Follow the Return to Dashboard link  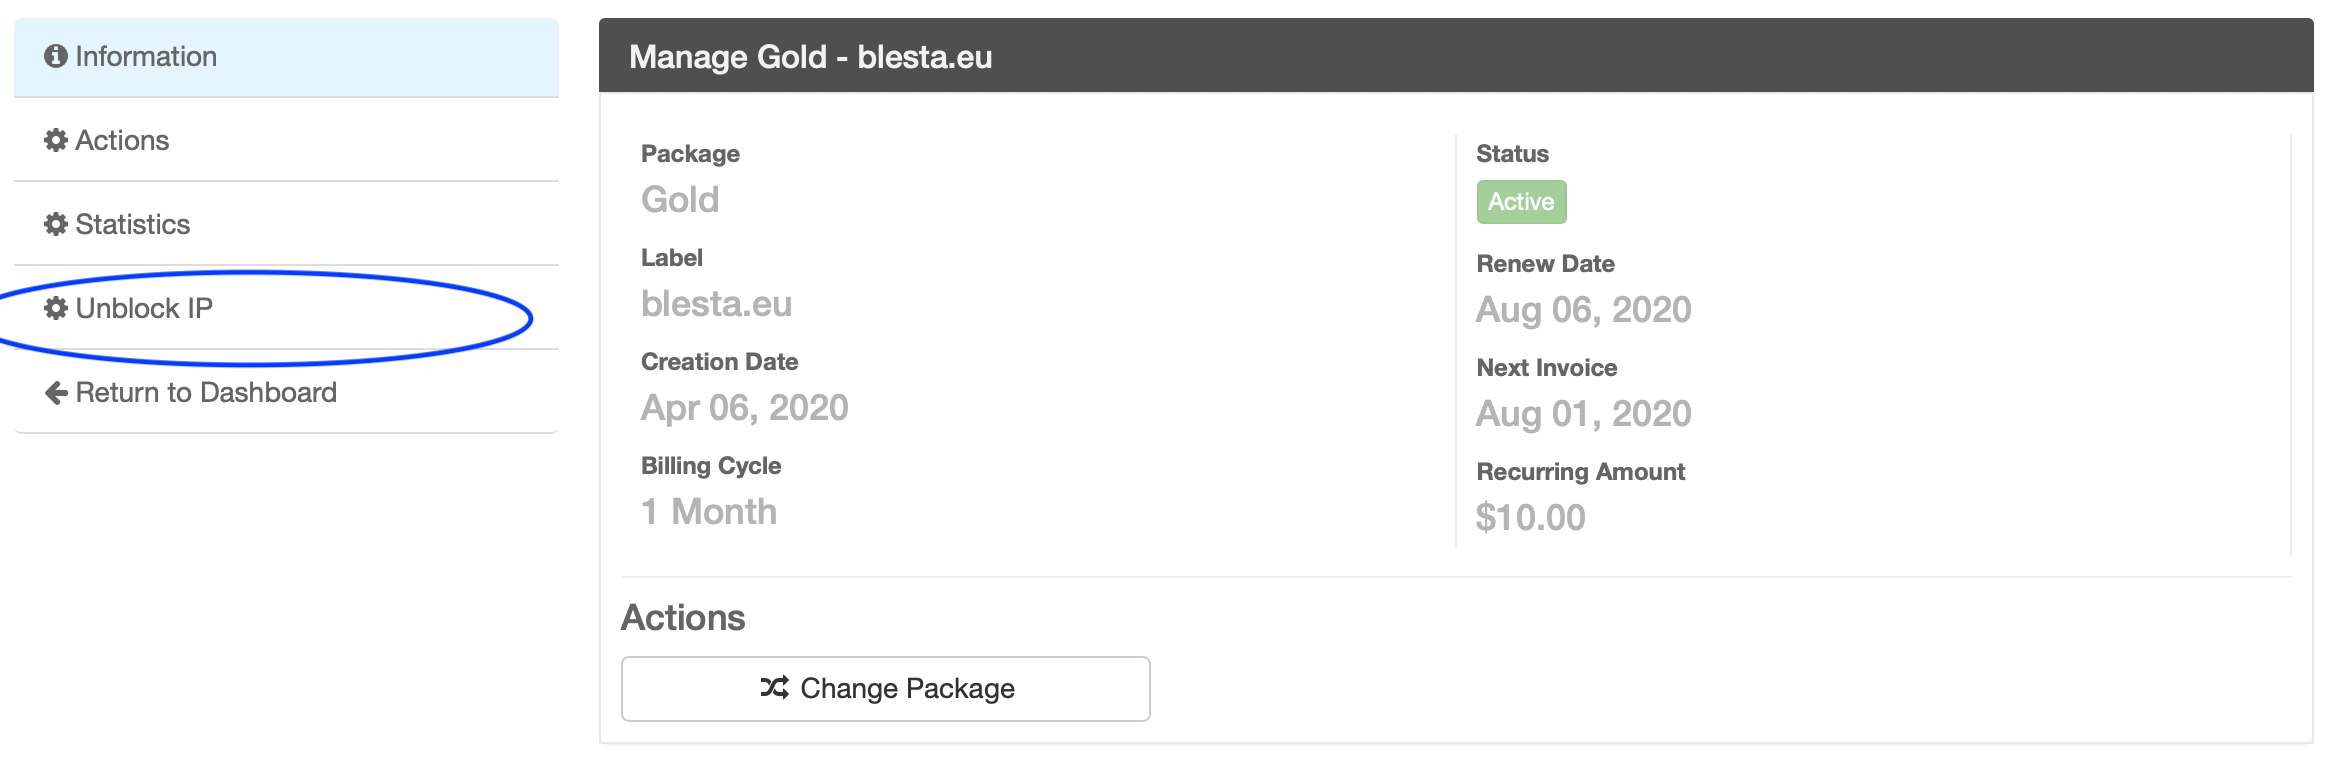coord(206,393)
